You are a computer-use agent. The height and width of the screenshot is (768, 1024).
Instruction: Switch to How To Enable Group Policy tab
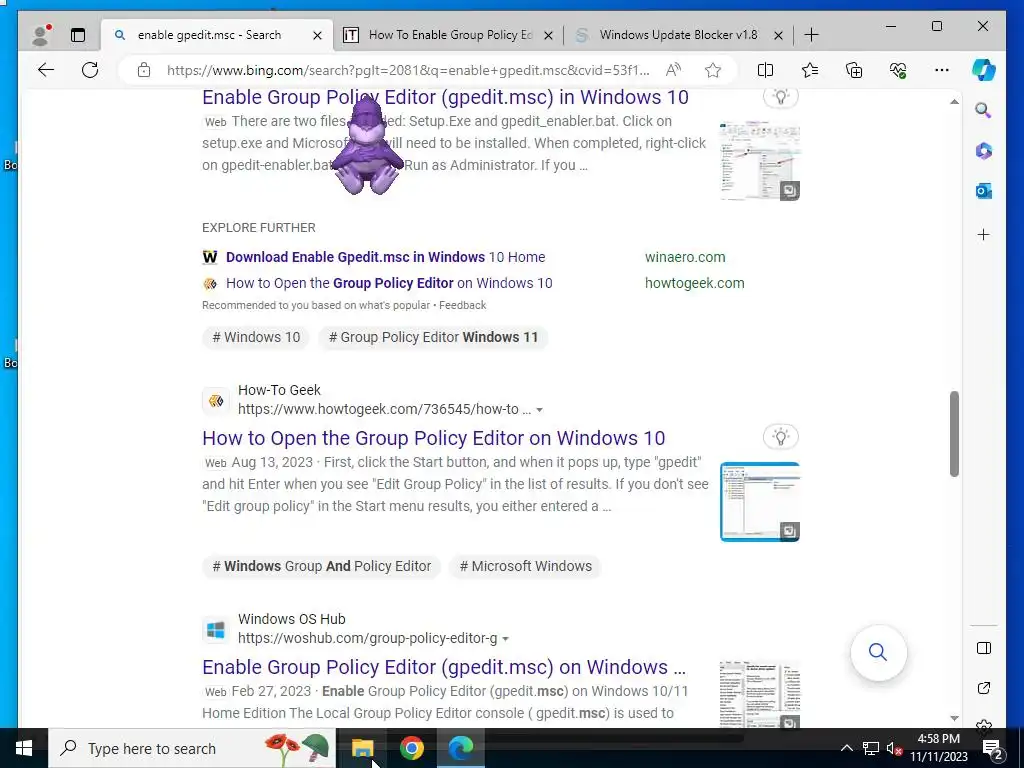tap(450, 35)
